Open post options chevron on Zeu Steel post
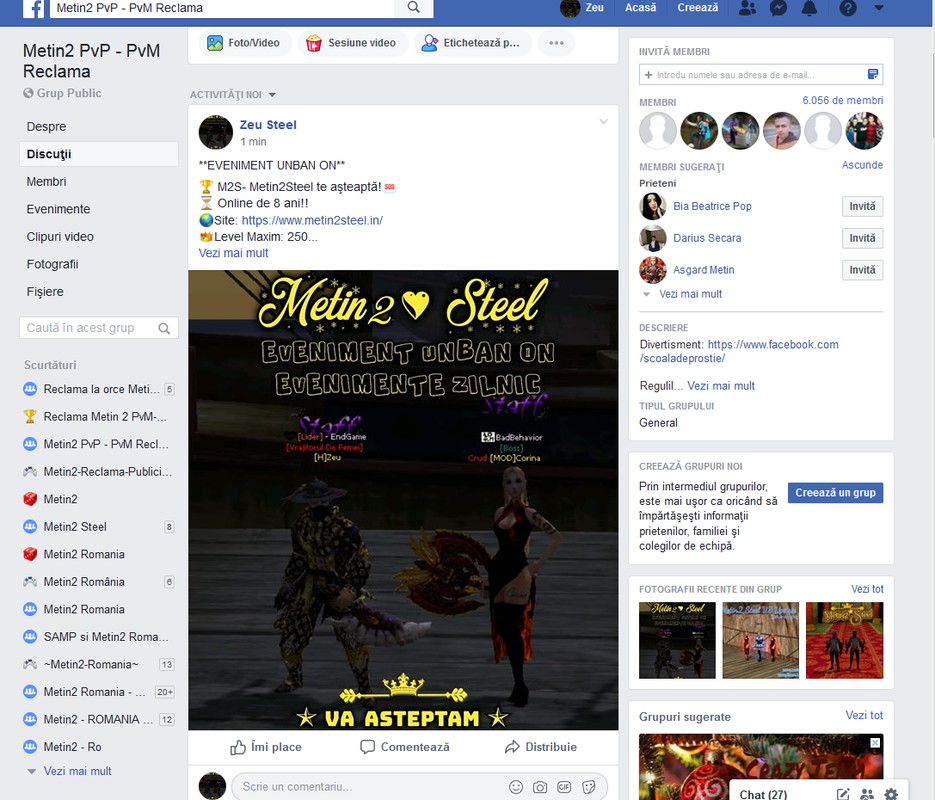This screenshot has width=935, height=800. [603, 122]
